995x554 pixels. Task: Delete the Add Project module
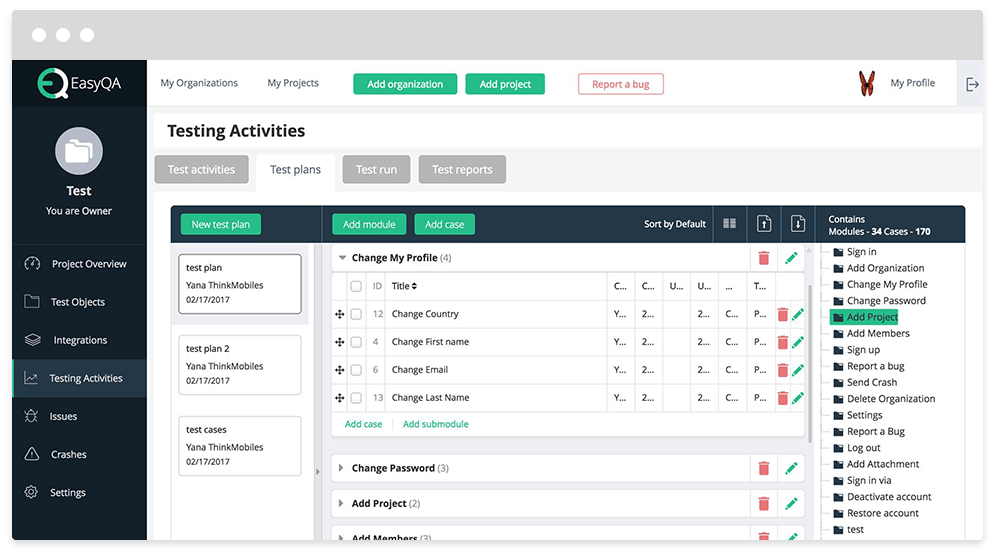[x=764, y=504]
